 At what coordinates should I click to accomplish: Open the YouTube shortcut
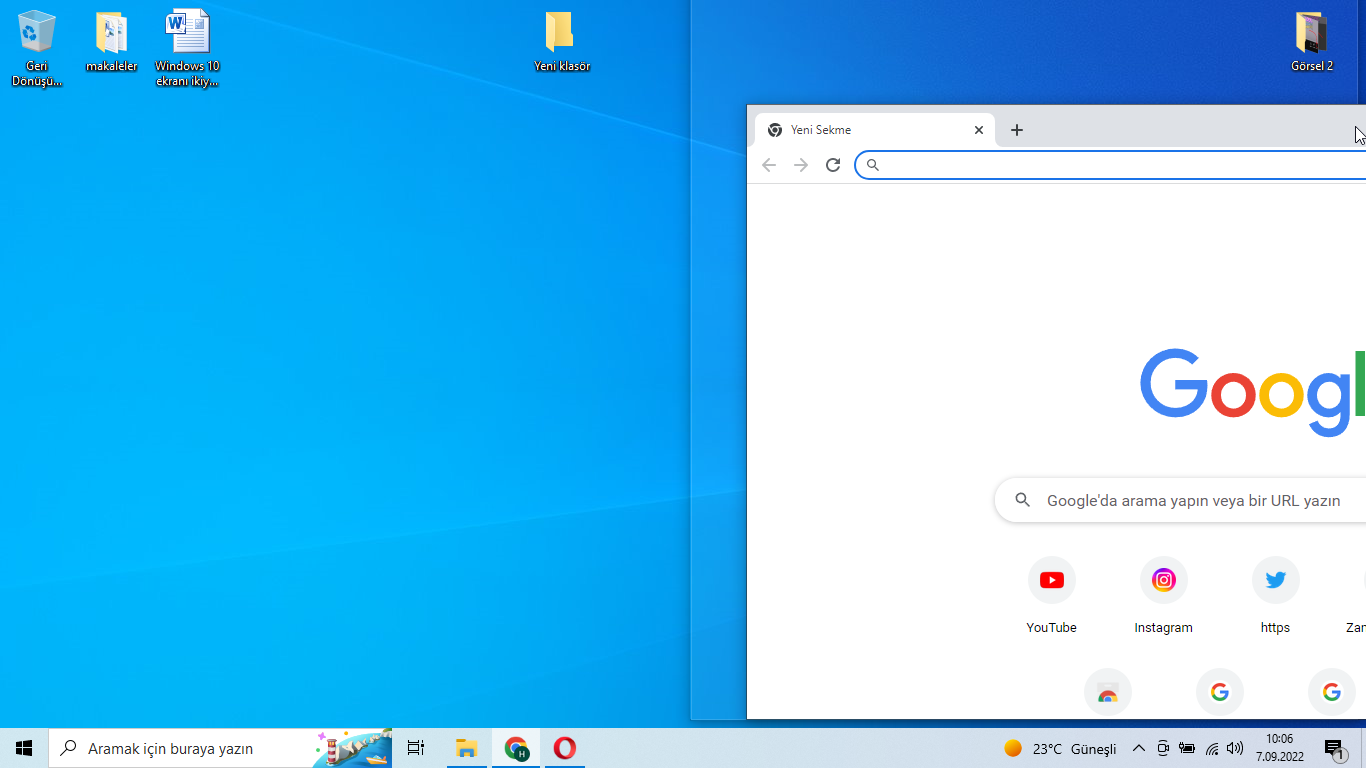click(x=1051, y=581)
